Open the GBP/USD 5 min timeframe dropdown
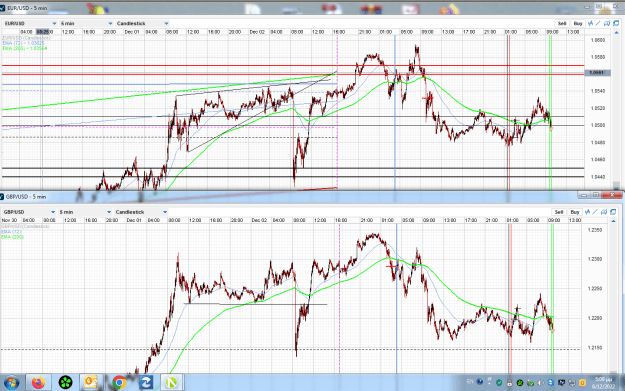The image size is (625, 391). (85, 212)
